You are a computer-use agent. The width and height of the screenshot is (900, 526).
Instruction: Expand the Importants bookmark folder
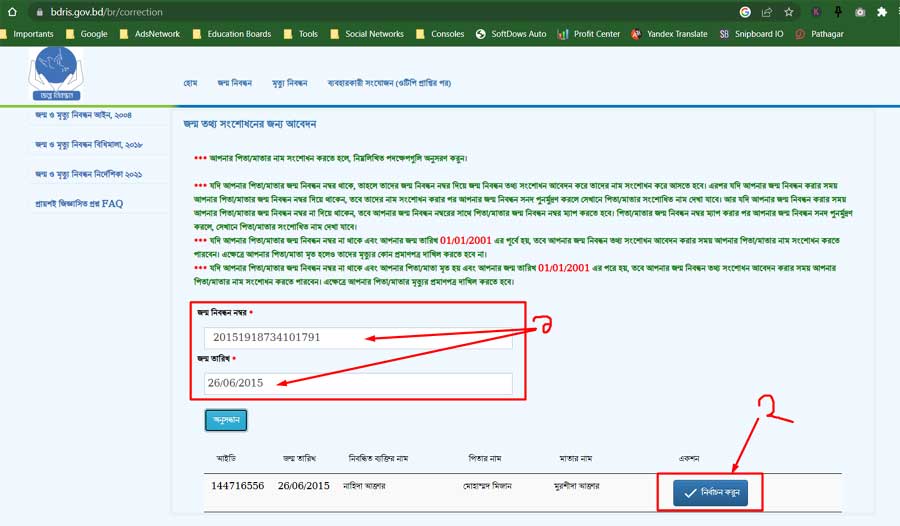click(27, 34)
